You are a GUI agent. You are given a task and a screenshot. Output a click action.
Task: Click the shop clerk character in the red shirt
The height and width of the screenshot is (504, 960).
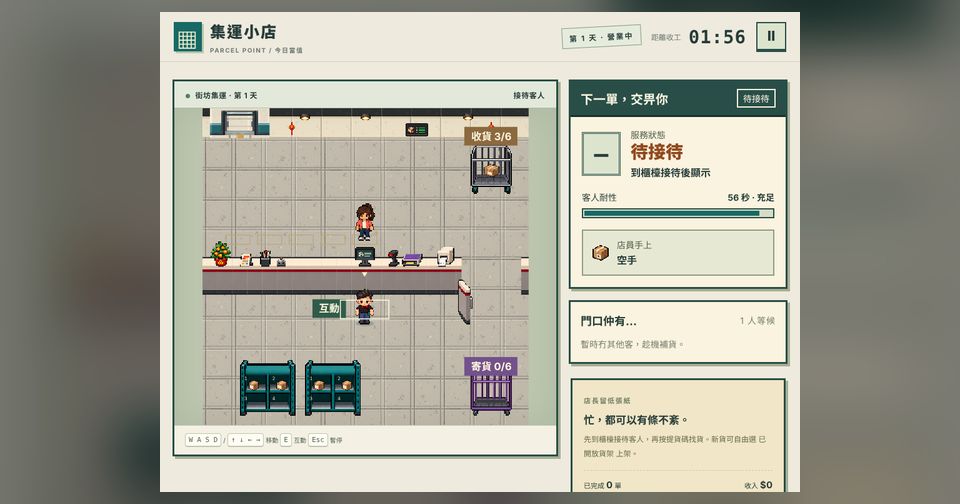[364, 306]
